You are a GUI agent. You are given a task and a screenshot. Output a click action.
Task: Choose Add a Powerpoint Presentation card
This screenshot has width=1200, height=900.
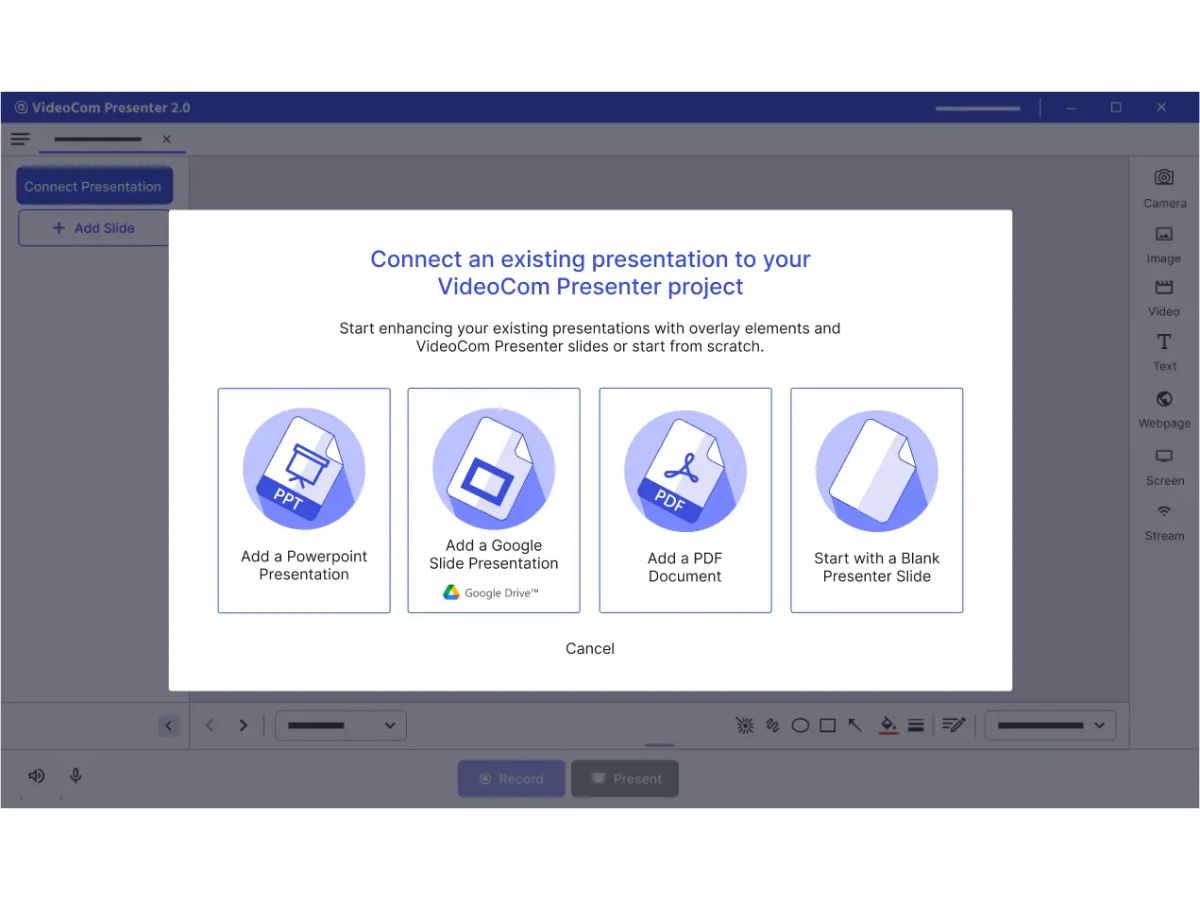(x=304, y=500)
